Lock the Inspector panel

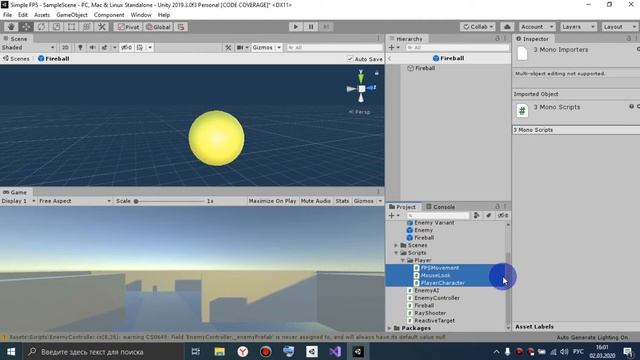click(629, 38)
